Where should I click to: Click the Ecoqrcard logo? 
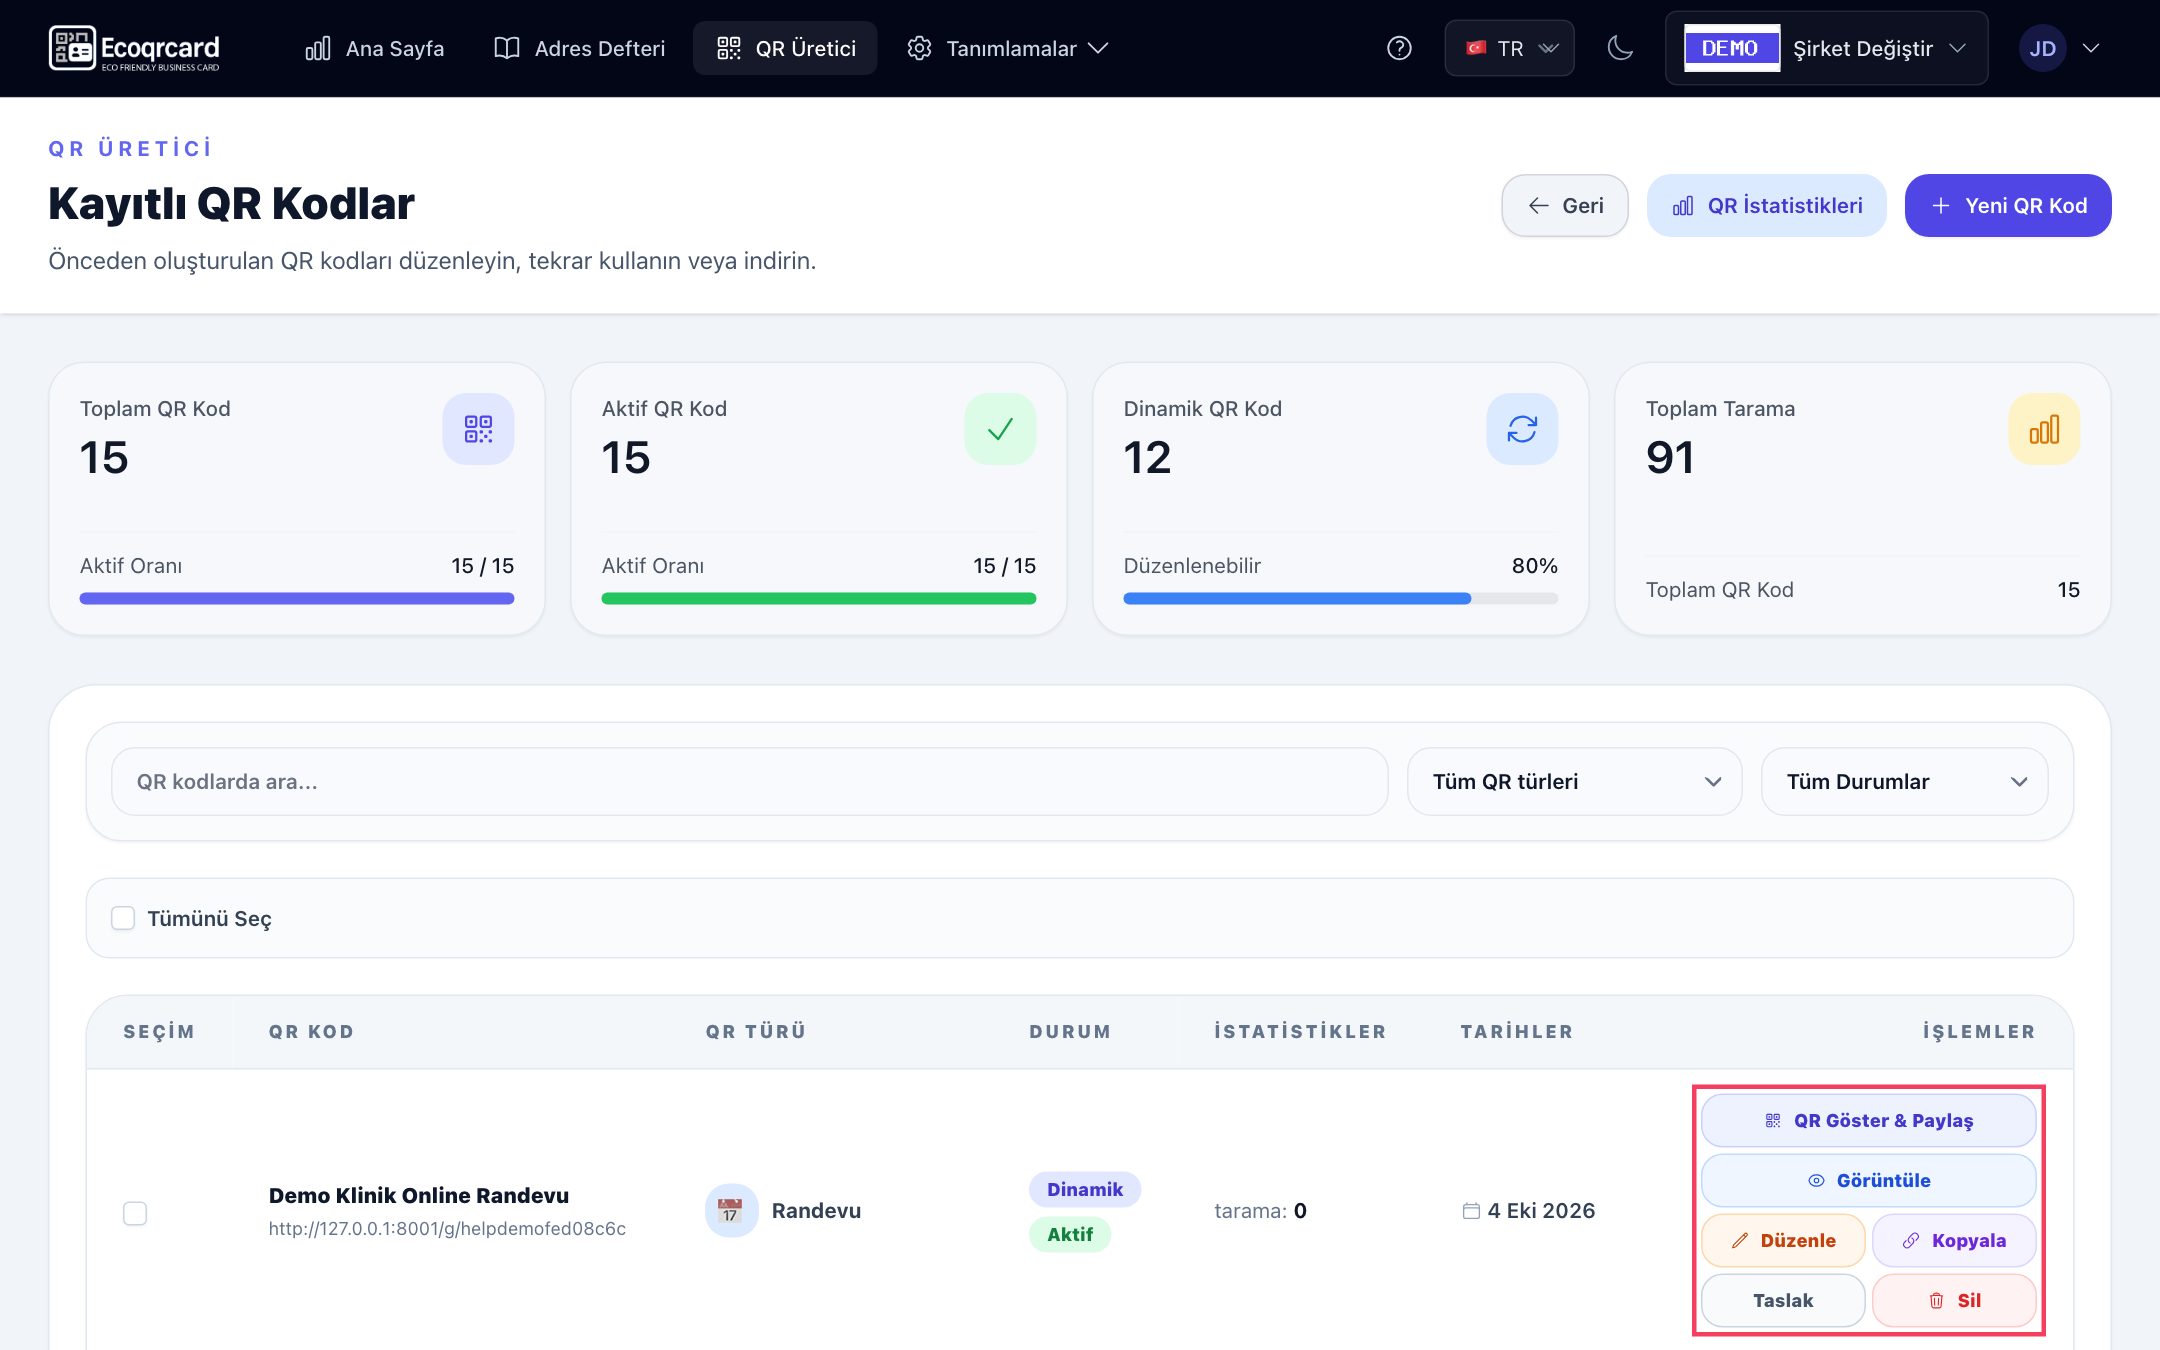click(x=134, y=48)
